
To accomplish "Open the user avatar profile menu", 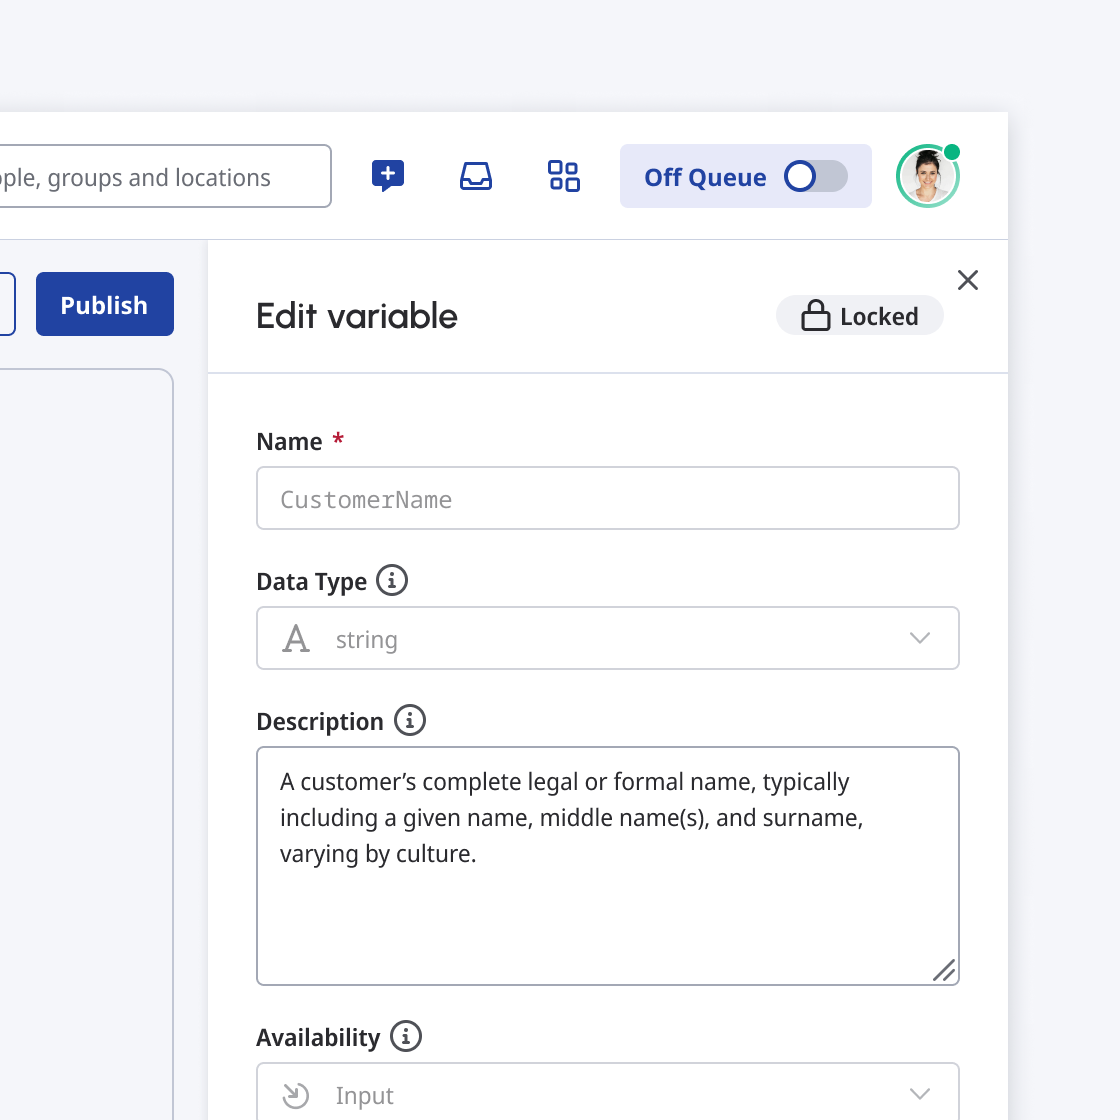I will tap(927, 177).
